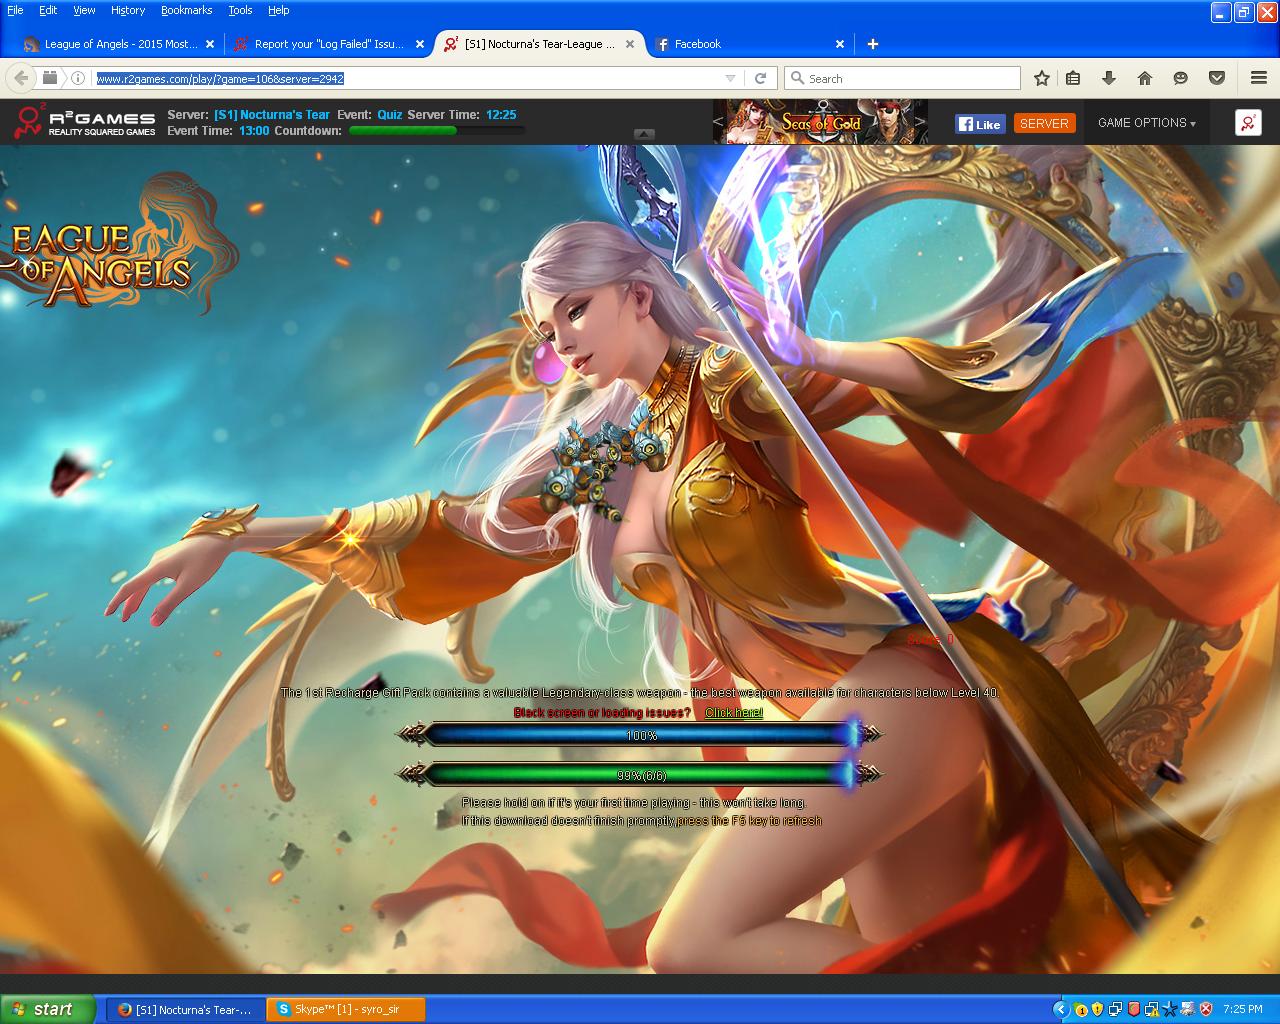Image resolution: width=1280 pixels, height=1024 pixels.
Task: Bookmark this page with the star icon
Action: (1042, 78)
